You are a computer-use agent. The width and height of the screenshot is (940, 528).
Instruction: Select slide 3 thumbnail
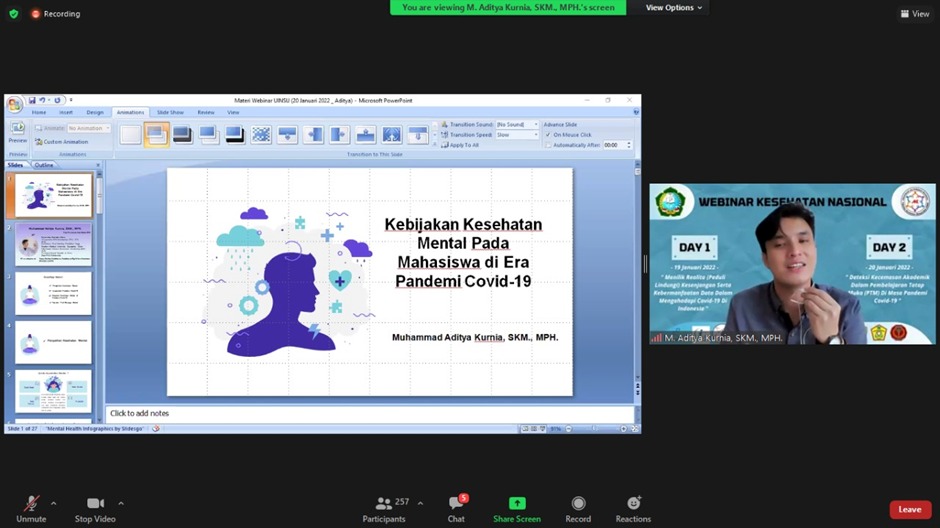[53, 294]
